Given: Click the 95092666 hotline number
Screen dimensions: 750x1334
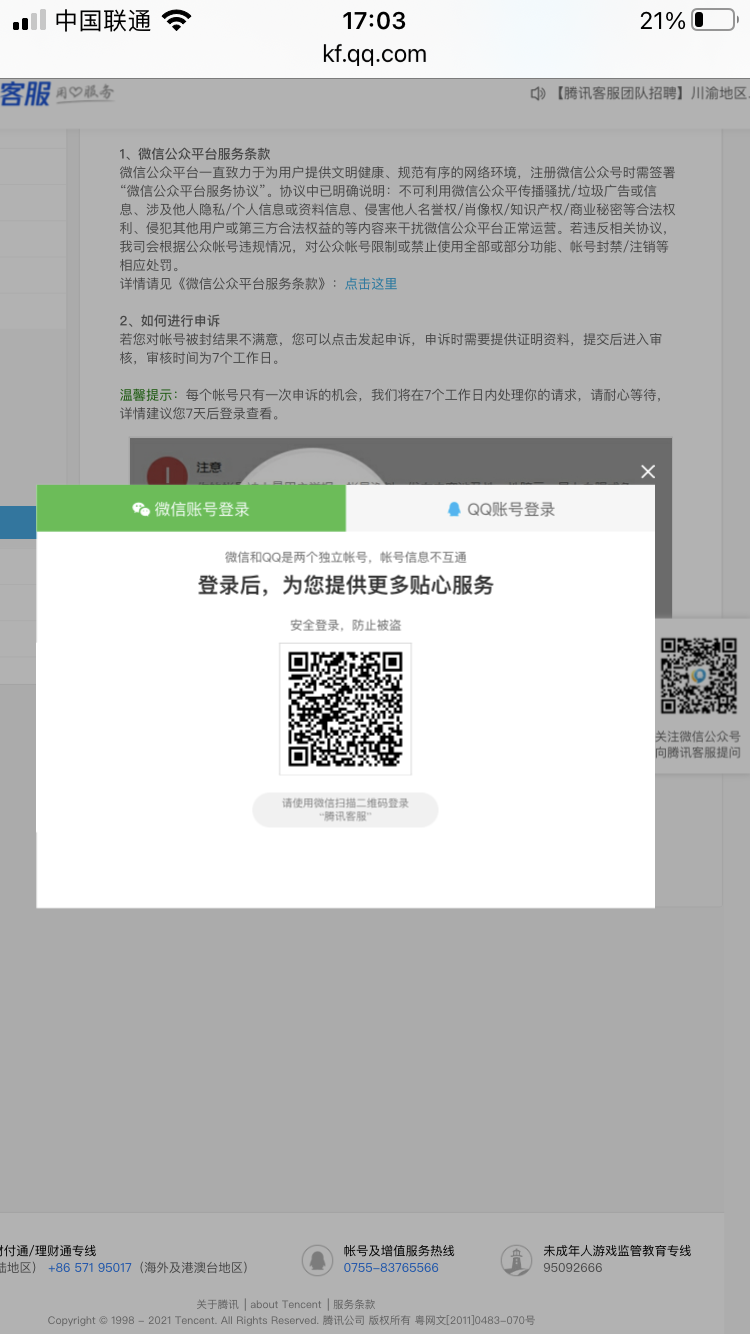Looking at the screenshot, I should click(573, 1268).
